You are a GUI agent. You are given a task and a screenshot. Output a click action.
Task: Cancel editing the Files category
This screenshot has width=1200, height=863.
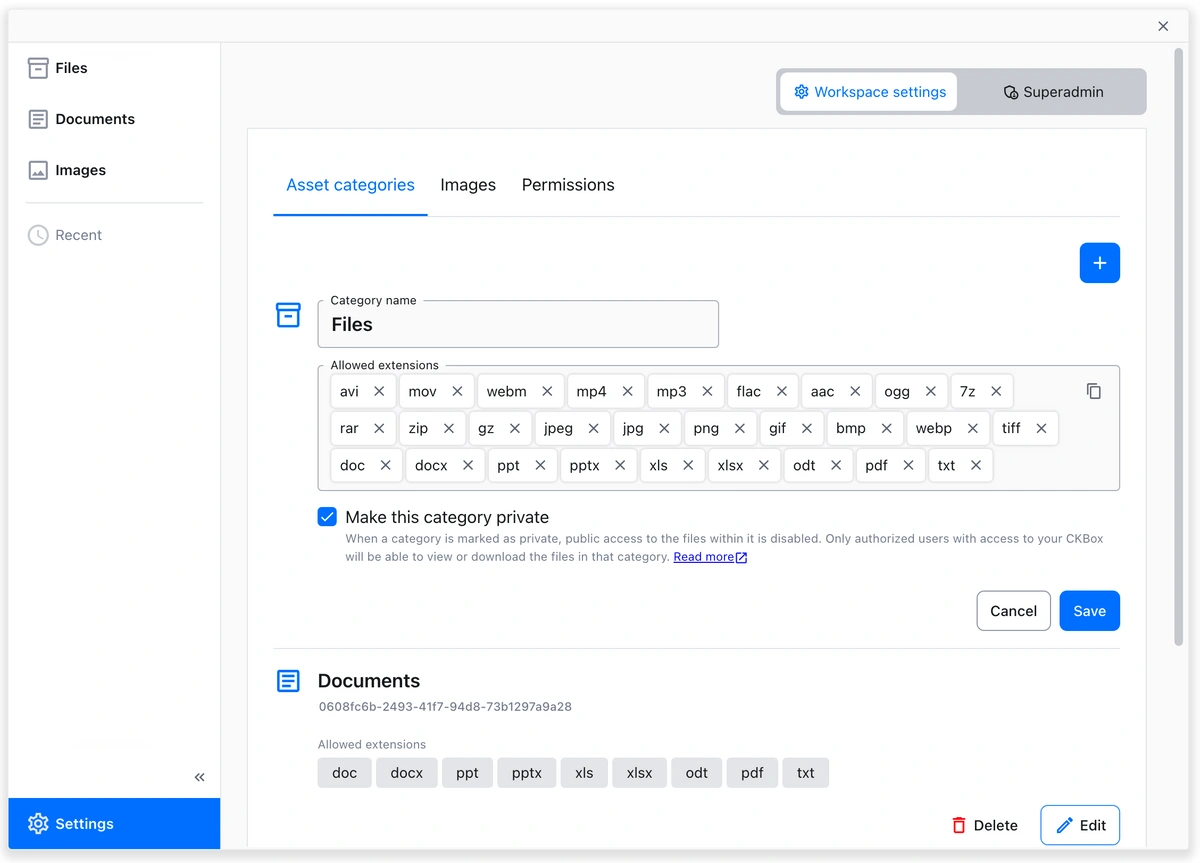click(x=1013, y=611)
